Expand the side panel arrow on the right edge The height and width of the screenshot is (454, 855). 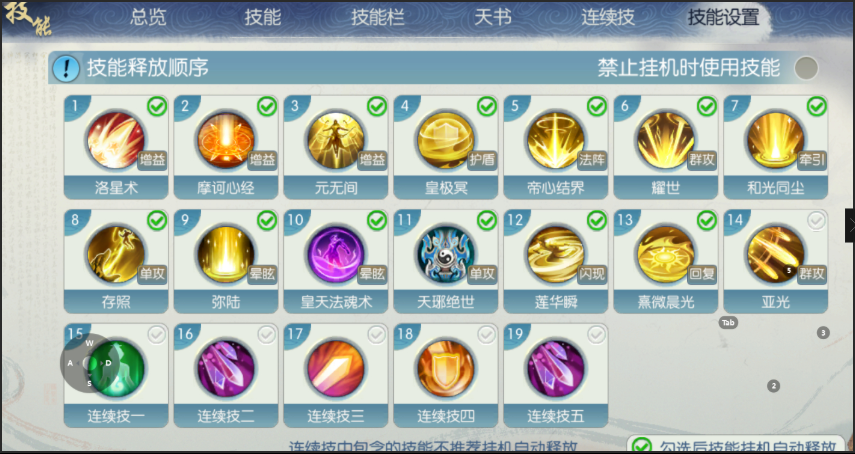[850, 225]
